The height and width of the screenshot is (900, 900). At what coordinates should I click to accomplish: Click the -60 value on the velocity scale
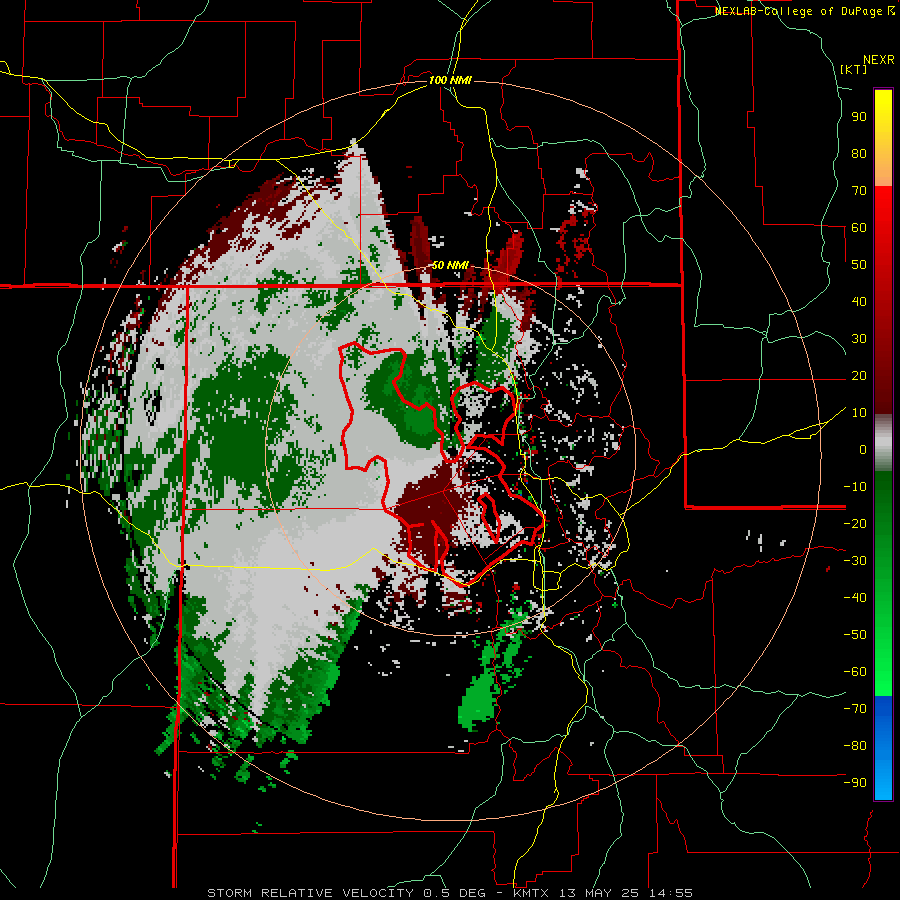click(855, 672)
